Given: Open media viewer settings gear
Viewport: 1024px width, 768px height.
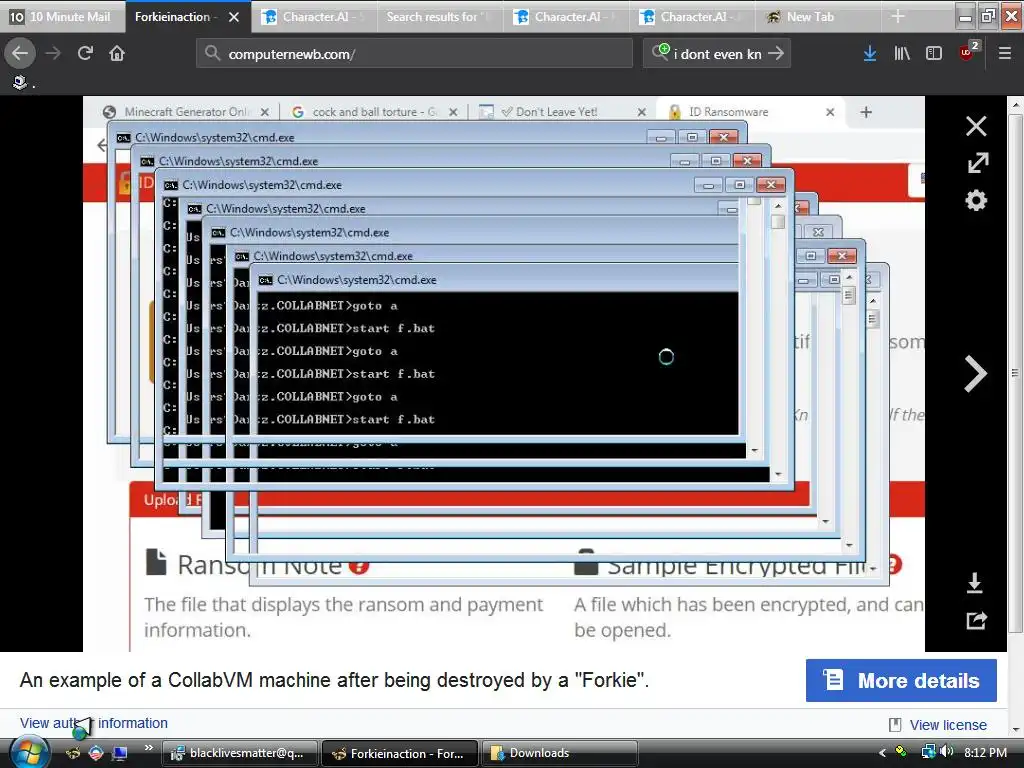Looking at the screenshot, I should tap(976, 200).
